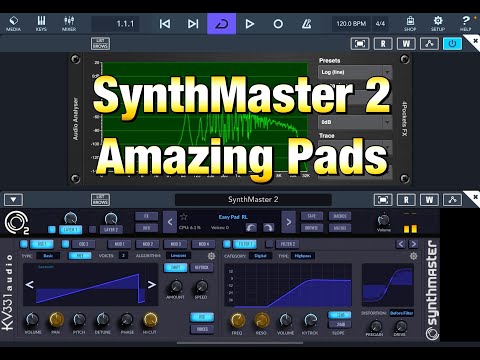Open the filter CATEGORY Digital dropdown

(x=260, y=256)
